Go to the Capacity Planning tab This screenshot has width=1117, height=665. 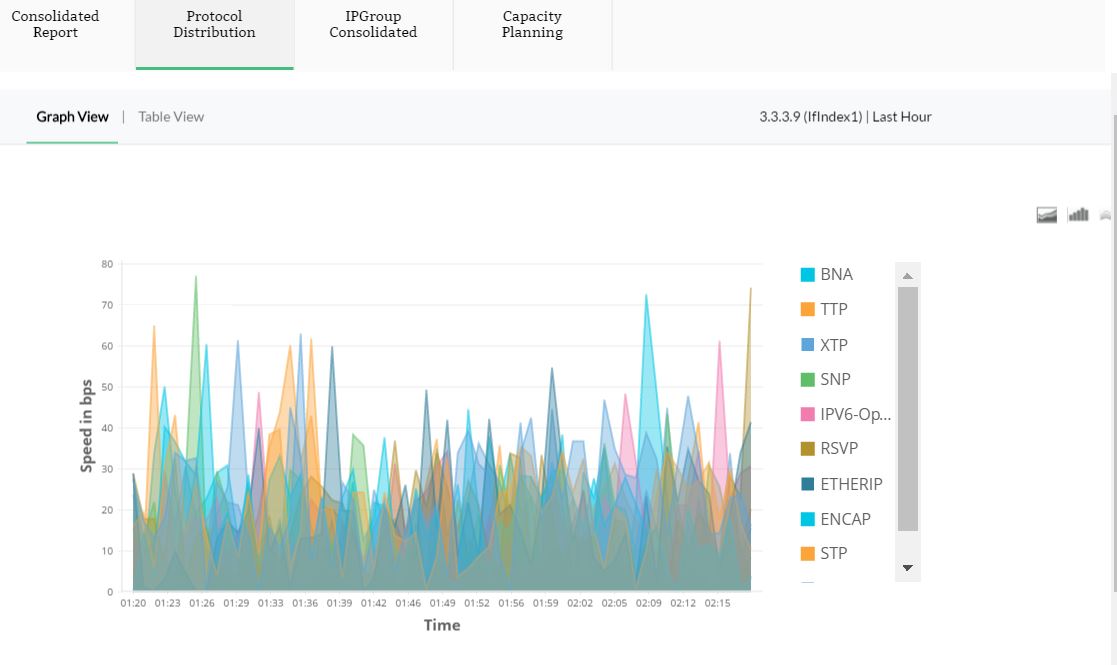pyautogui.click(x=532, y=25)
